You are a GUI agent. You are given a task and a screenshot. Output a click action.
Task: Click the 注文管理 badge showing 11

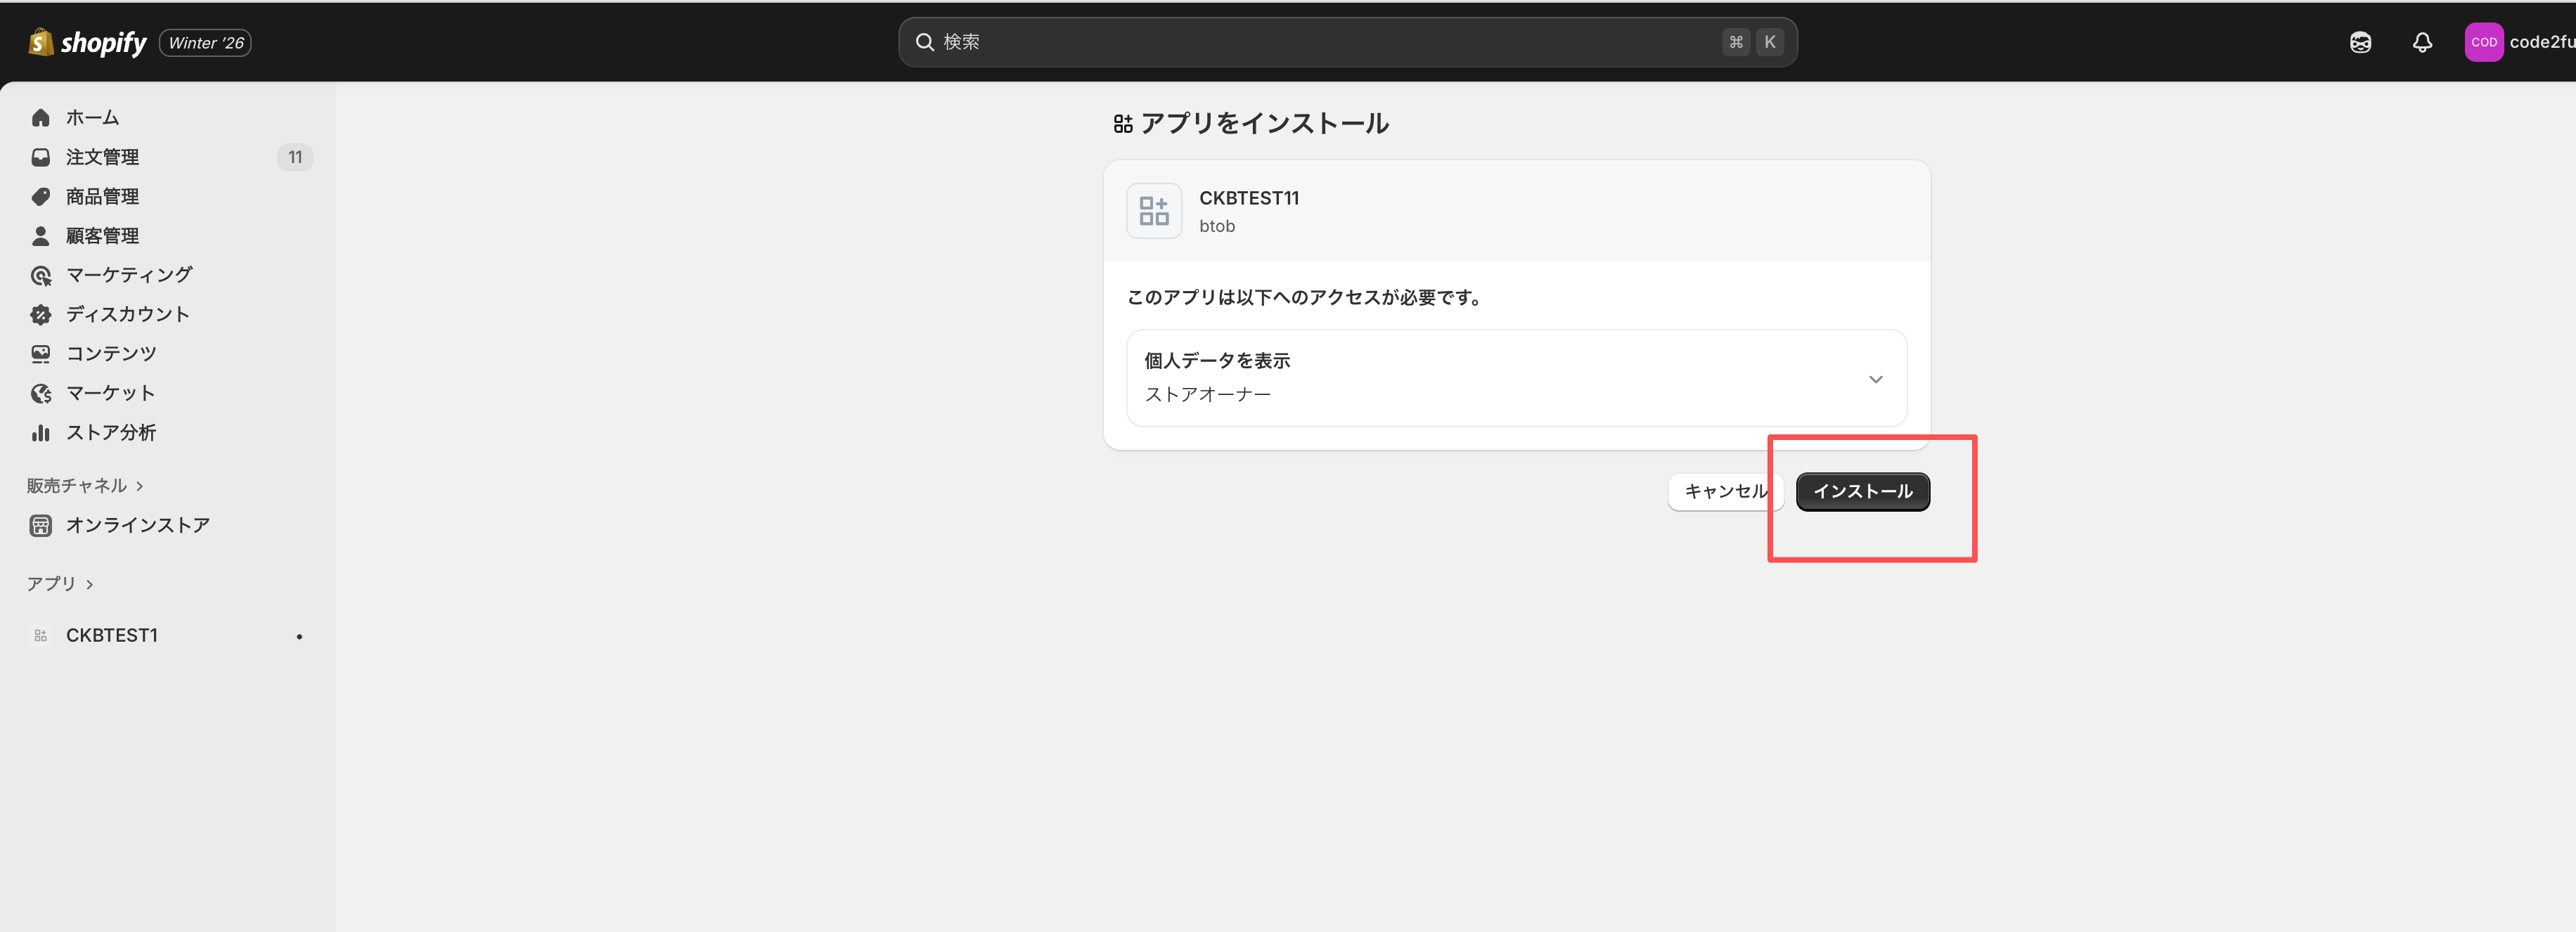pos(294,157)
